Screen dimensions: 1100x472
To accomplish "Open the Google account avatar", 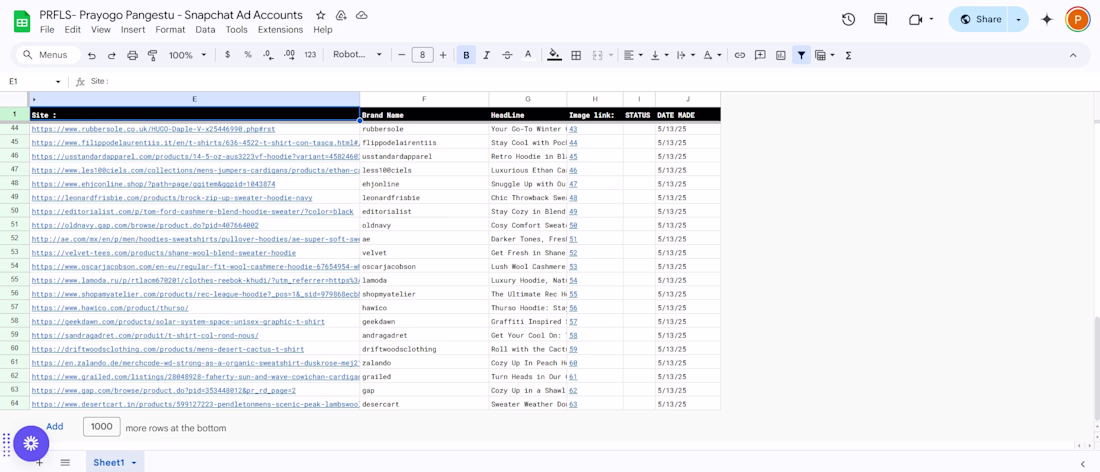I will pyautogui.click(x=1077, y=20).
